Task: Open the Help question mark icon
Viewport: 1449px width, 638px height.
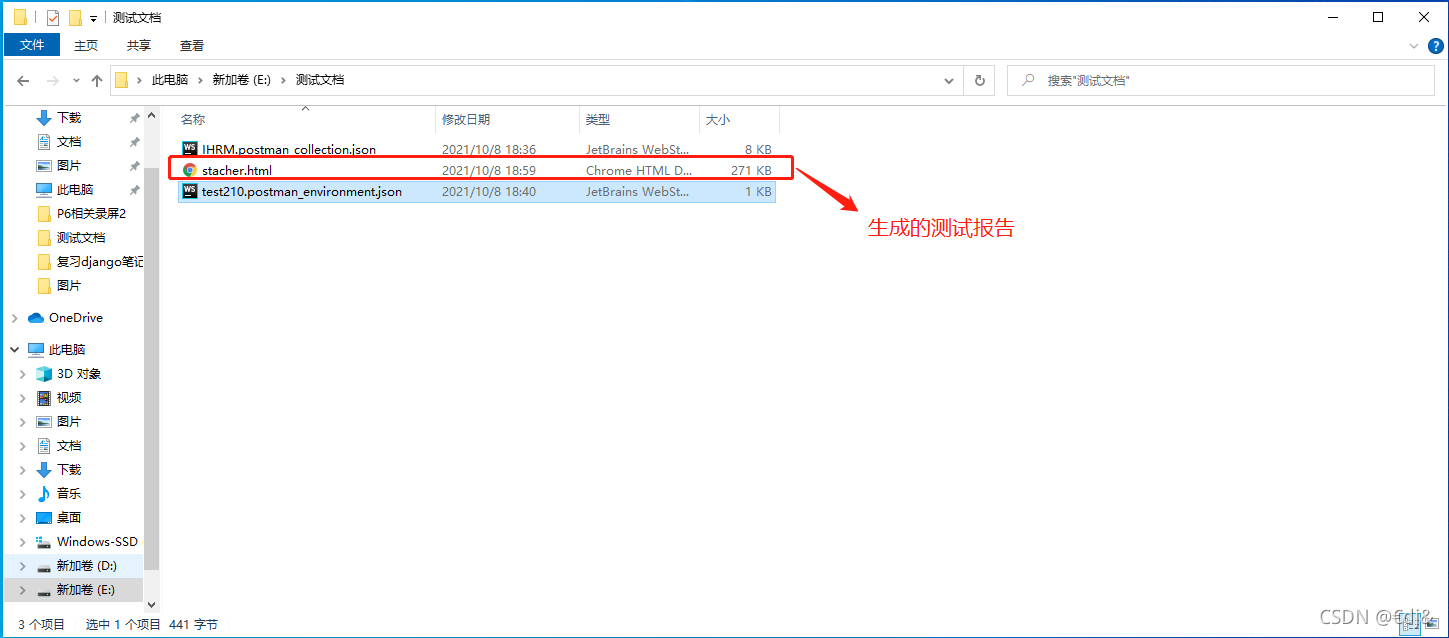Action: (x=1435, y=46)
